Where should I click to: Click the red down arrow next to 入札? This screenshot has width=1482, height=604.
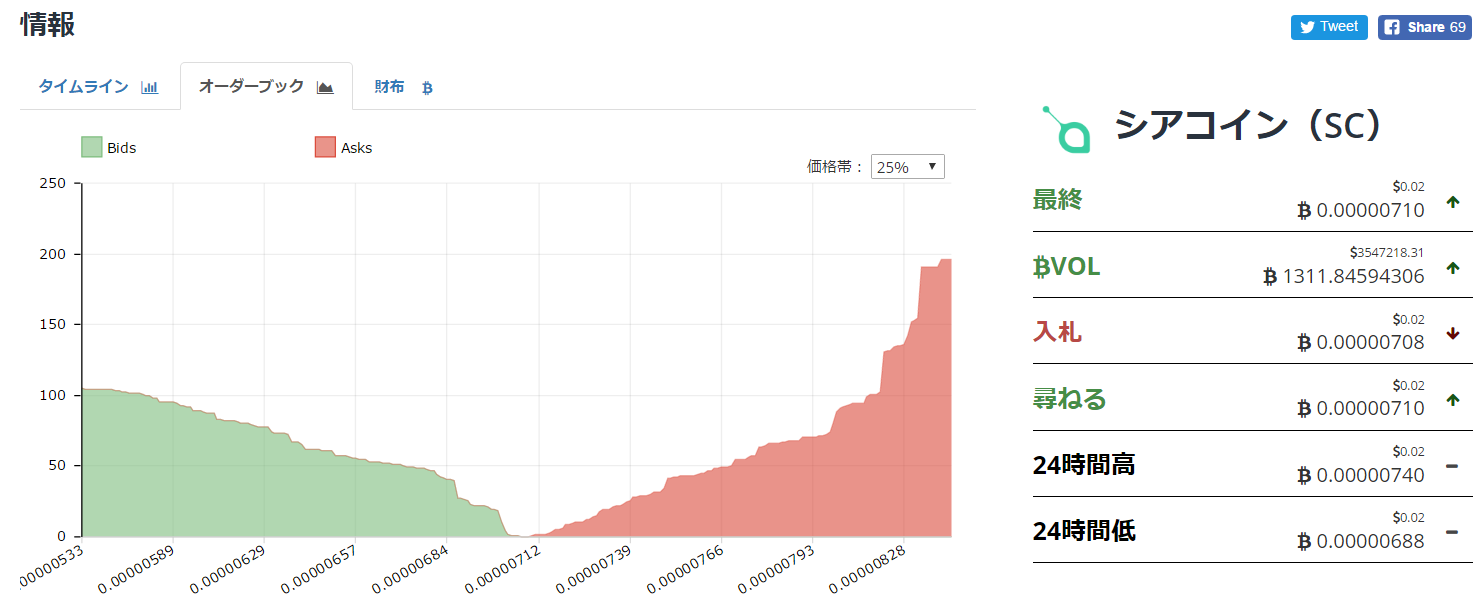coord(1452,333)
